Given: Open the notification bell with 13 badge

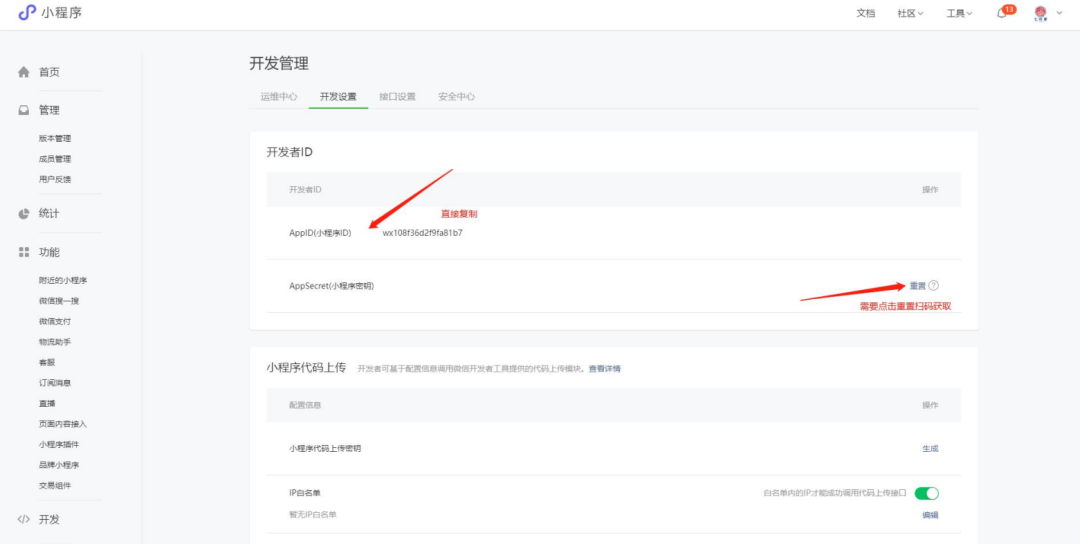Looking at the screenshot, I should coord(1002,13).
